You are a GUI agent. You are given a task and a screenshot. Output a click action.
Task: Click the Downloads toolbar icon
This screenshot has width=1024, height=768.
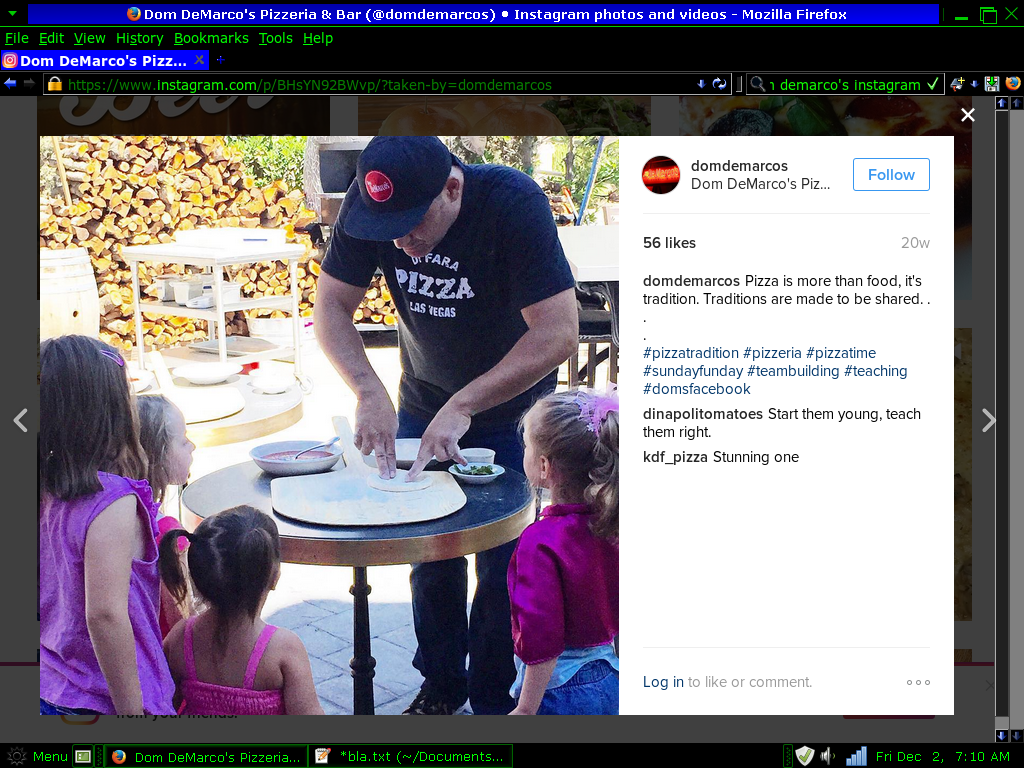[992, 84]
